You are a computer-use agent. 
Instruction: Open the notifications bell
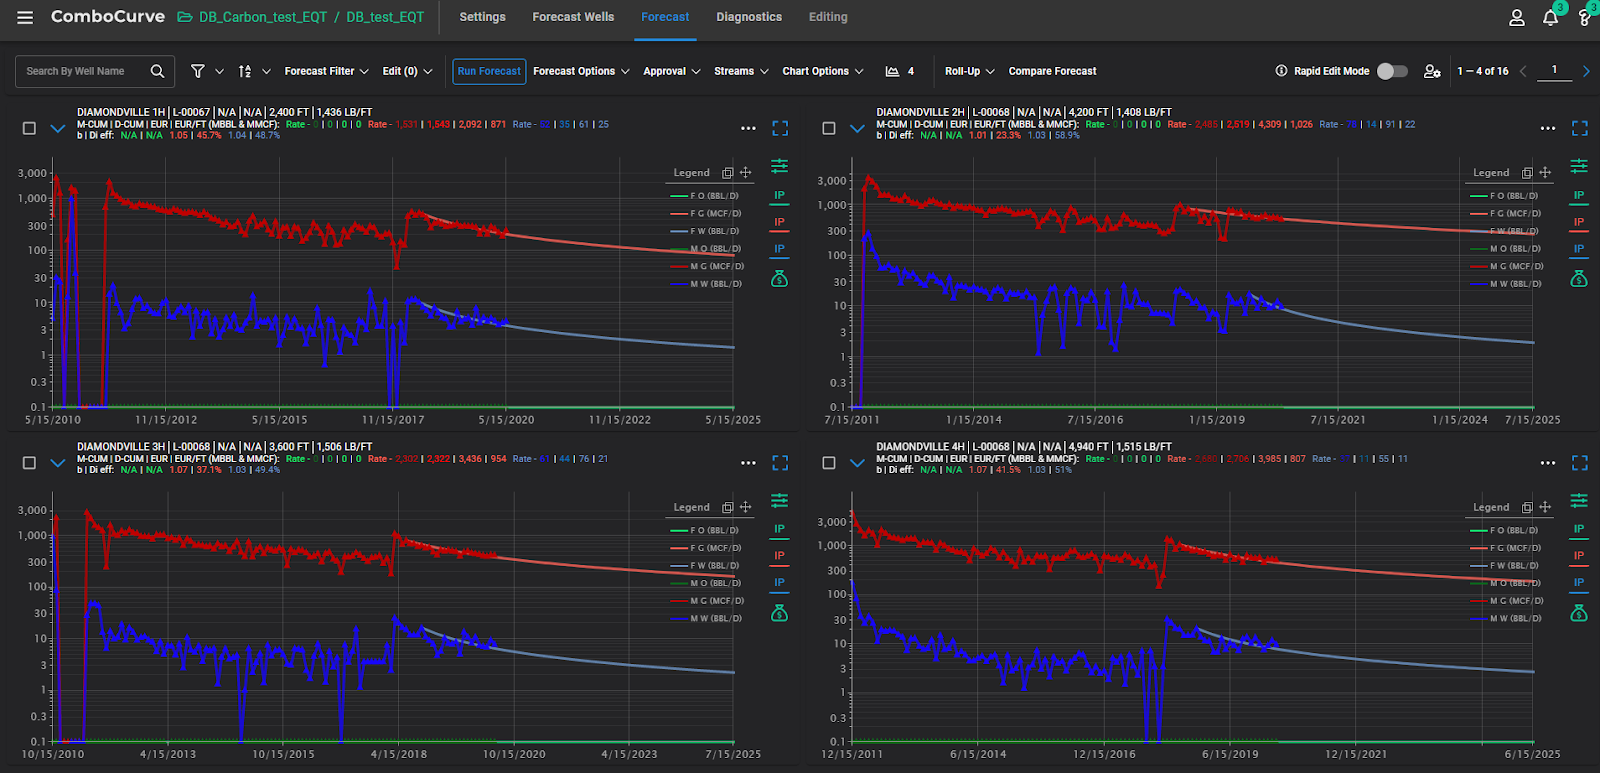[x=1550, y=18]
